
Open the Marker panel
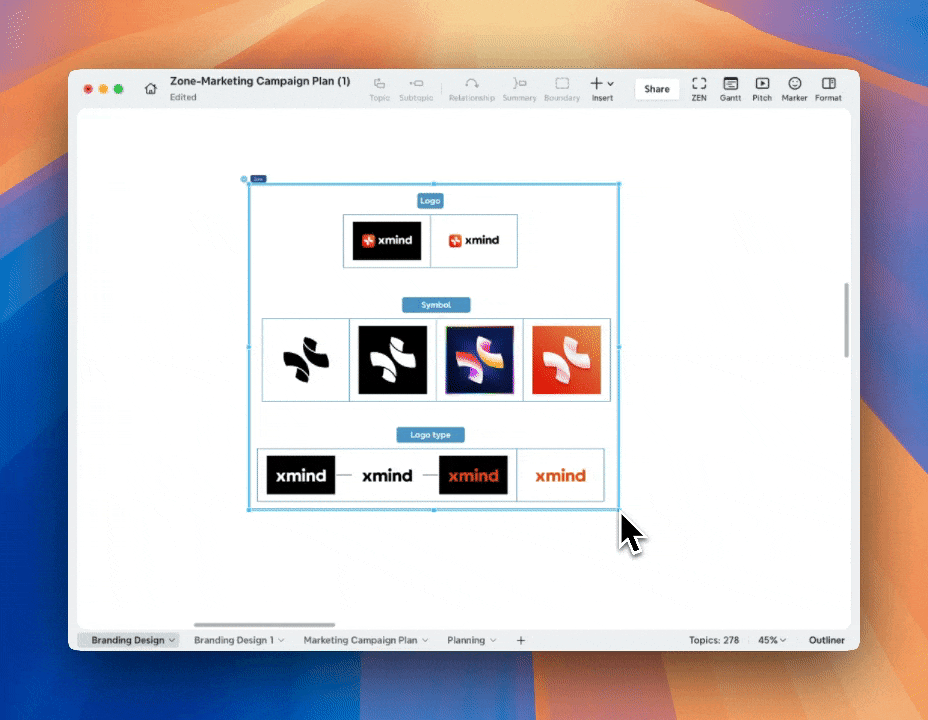794,89
